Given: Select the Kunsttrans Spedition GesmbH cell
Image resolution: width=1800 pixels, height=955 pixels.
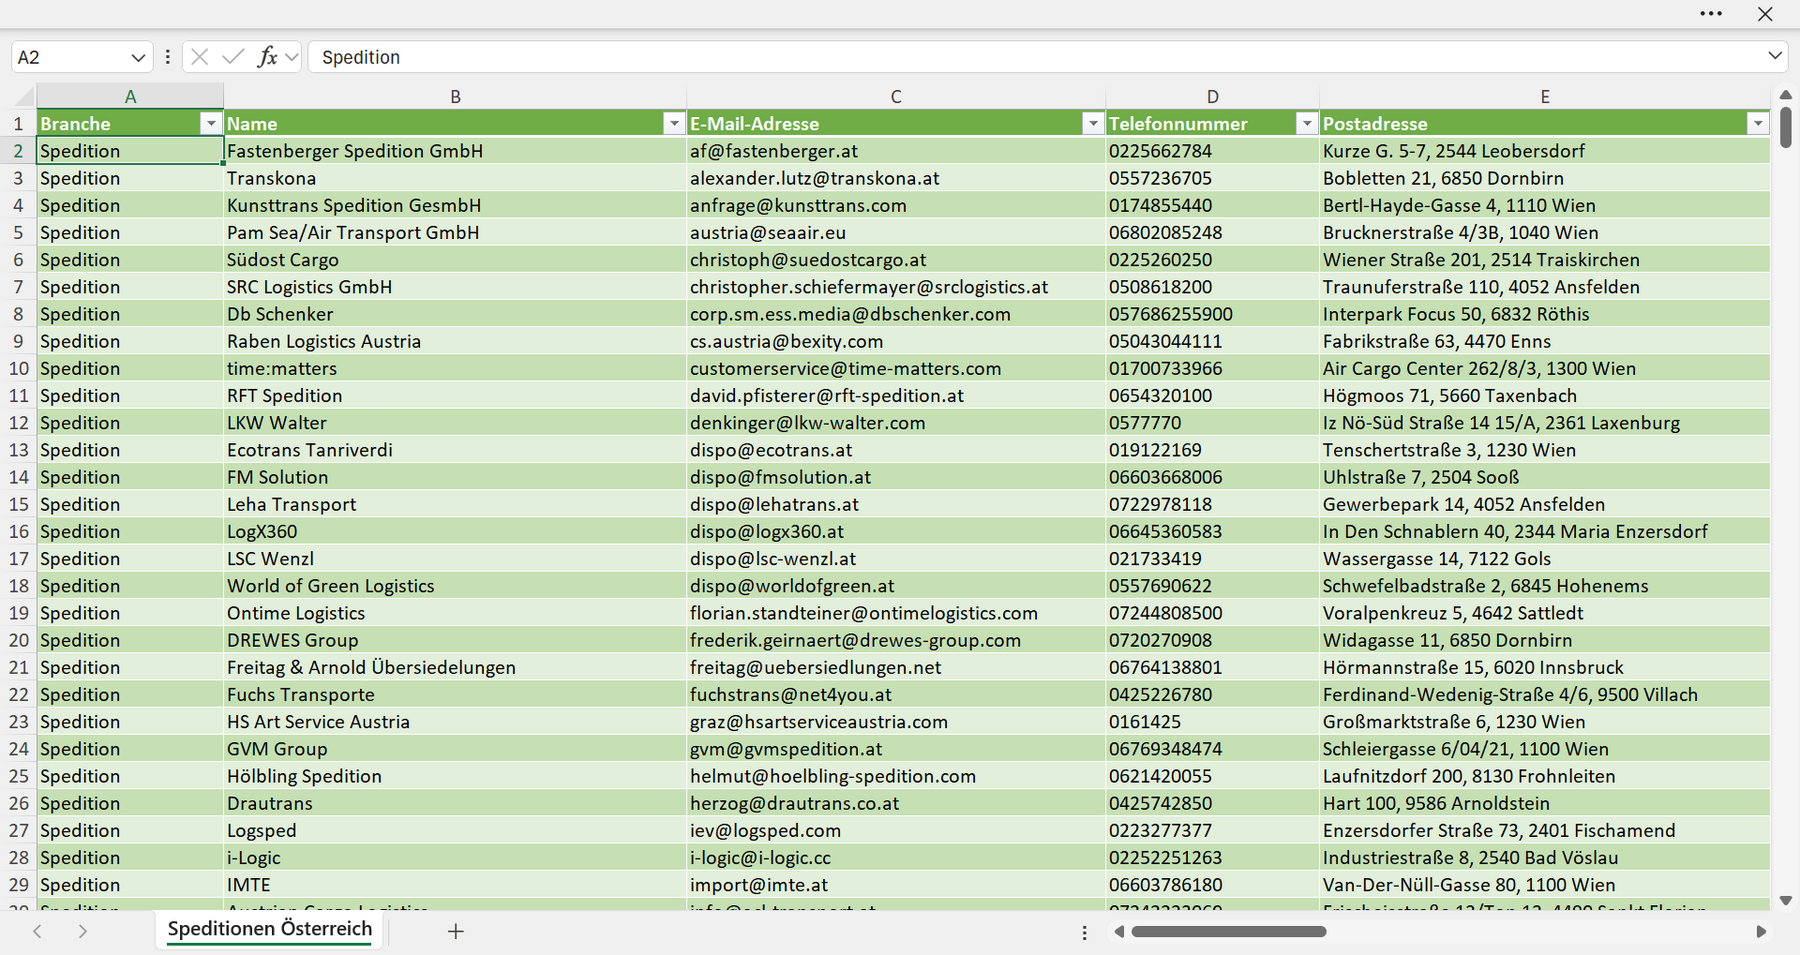Looking at the screenshot, I should (455, 205).
